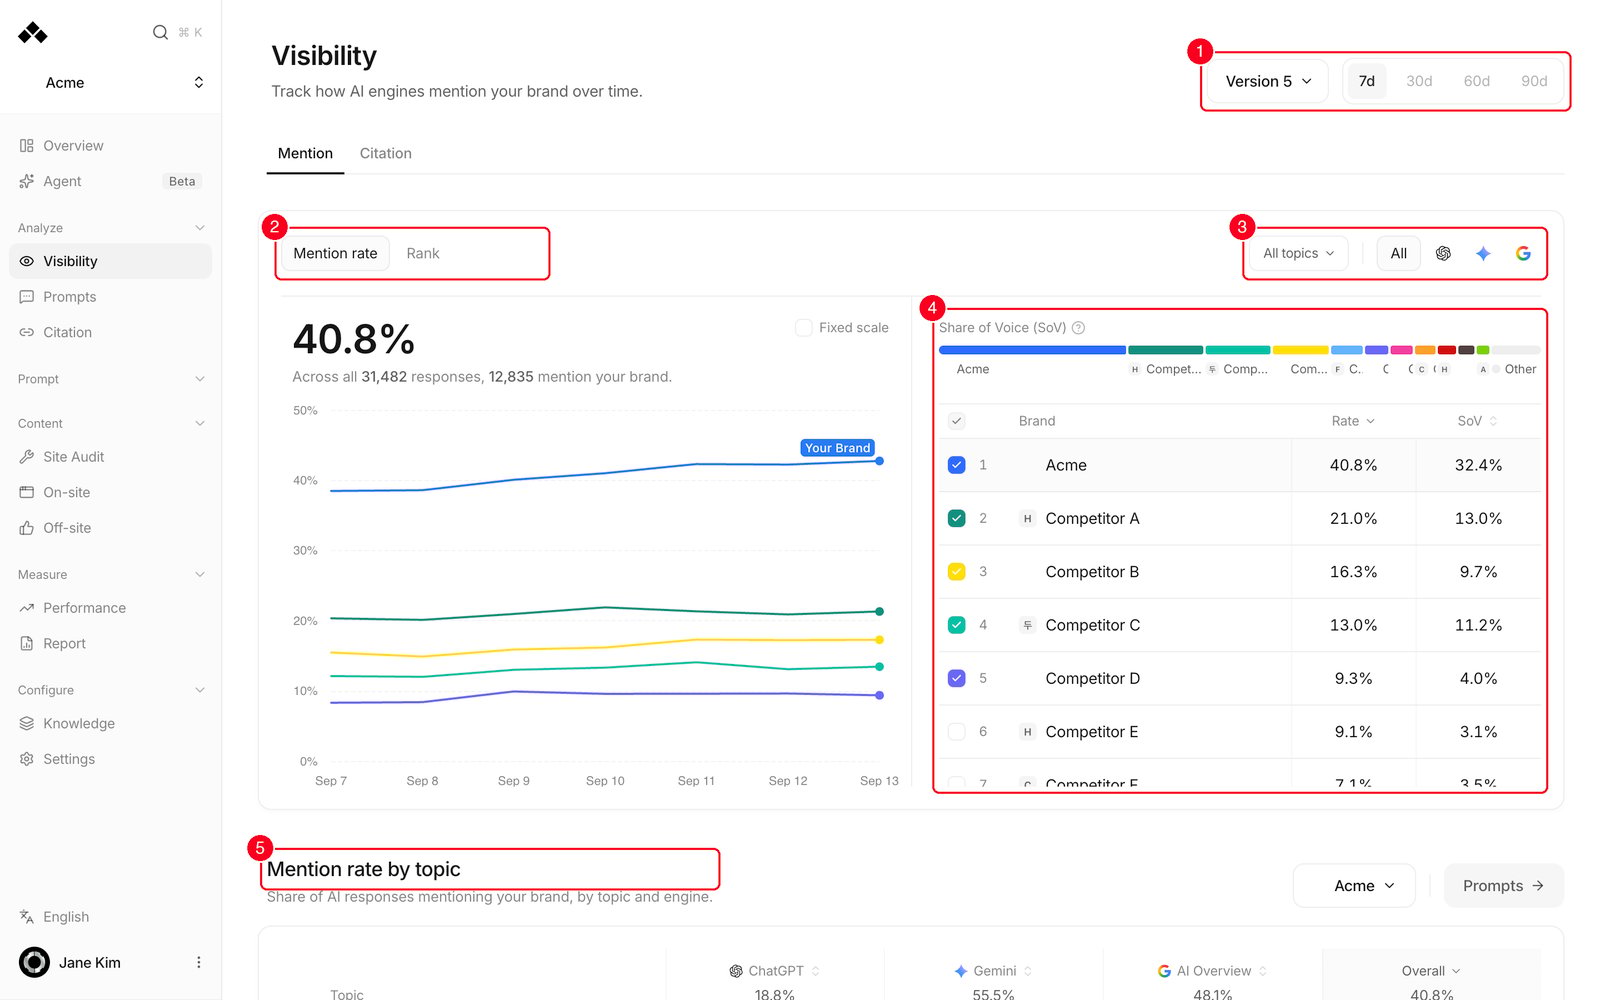Set the time range to 60d
Image resolution: width=1600 pixels, height=1000 pixels.
pyautogui.click(x=1477, y=81)
